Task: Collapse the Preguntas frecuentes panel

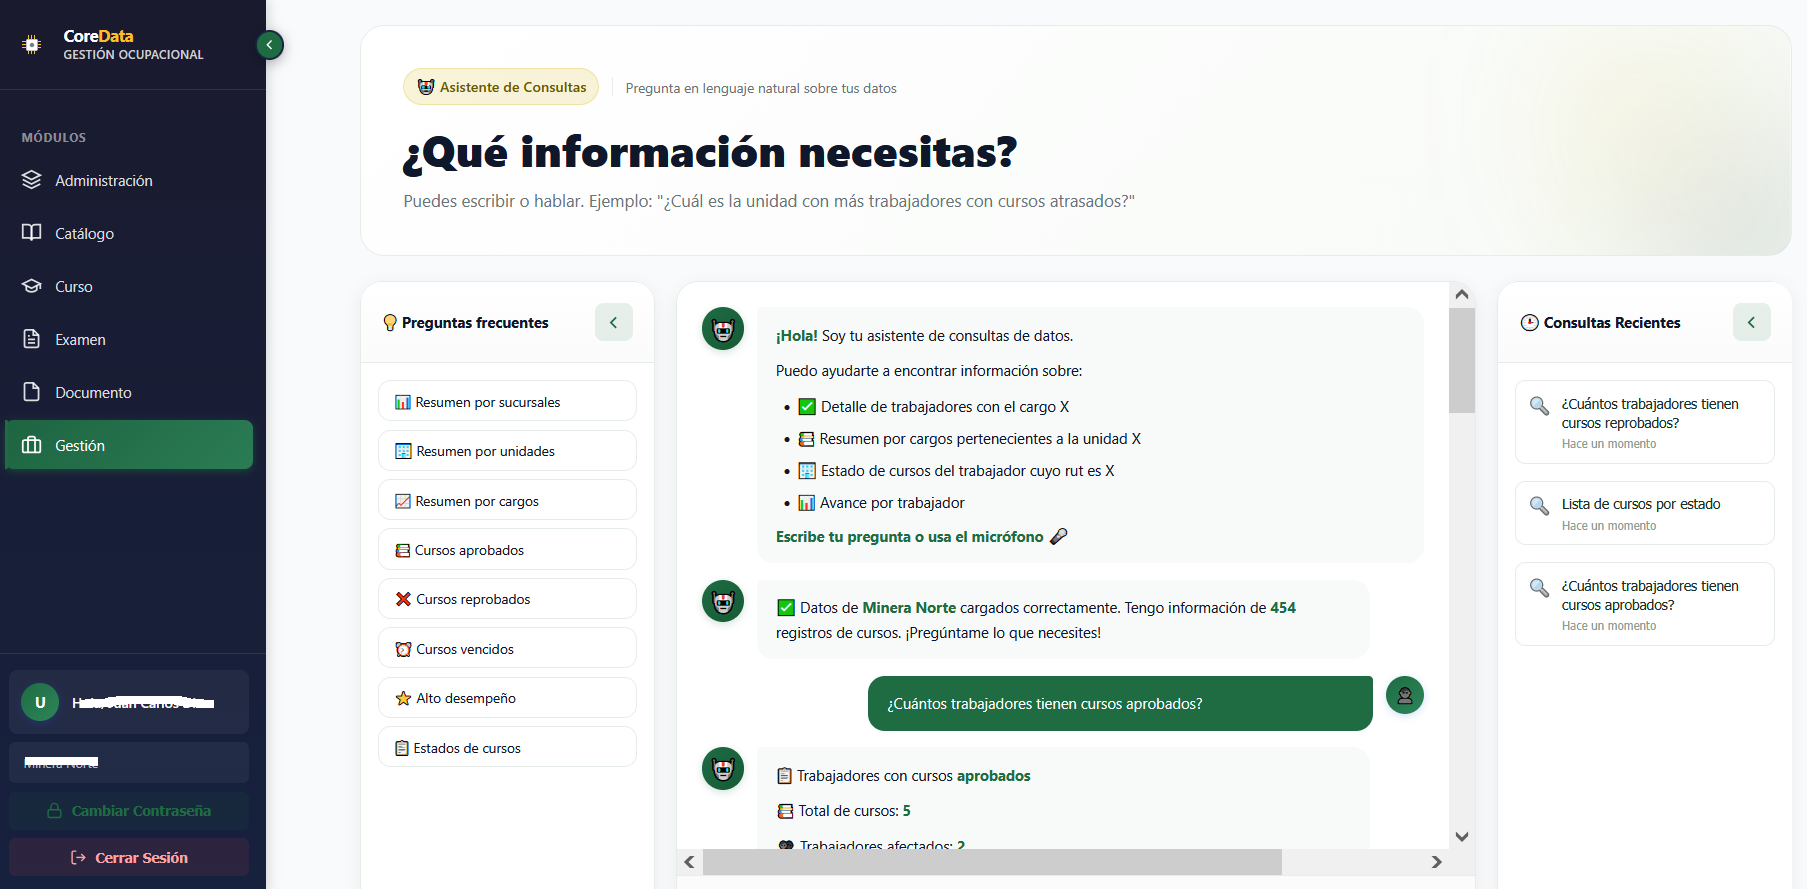Action: pyautogui.click(x=613, y=322)
